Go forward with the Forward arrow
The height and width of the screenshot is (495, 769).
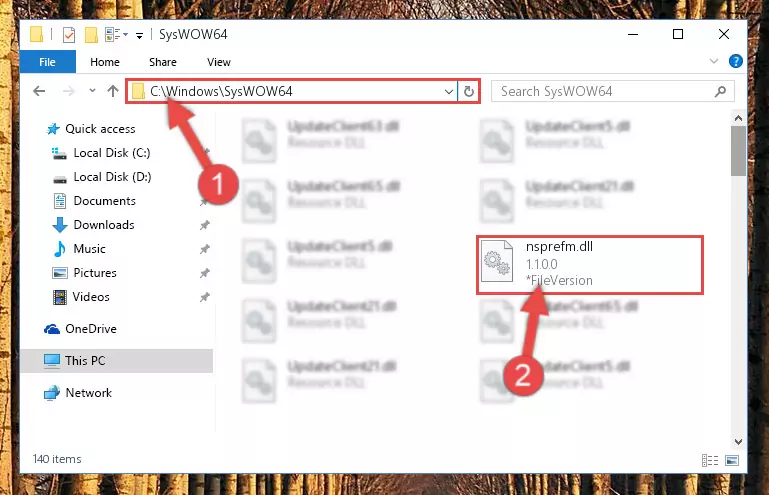point(69,91)
